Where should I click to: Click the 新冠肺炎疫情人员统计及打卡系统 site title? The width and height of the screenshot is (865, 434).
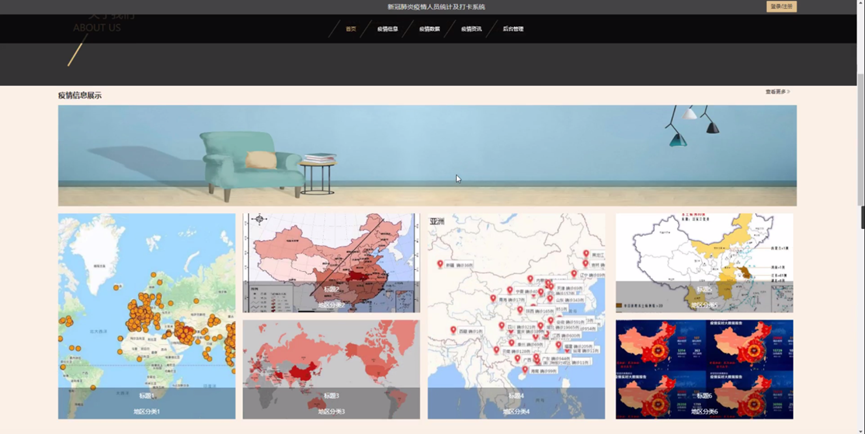(436, 7)
